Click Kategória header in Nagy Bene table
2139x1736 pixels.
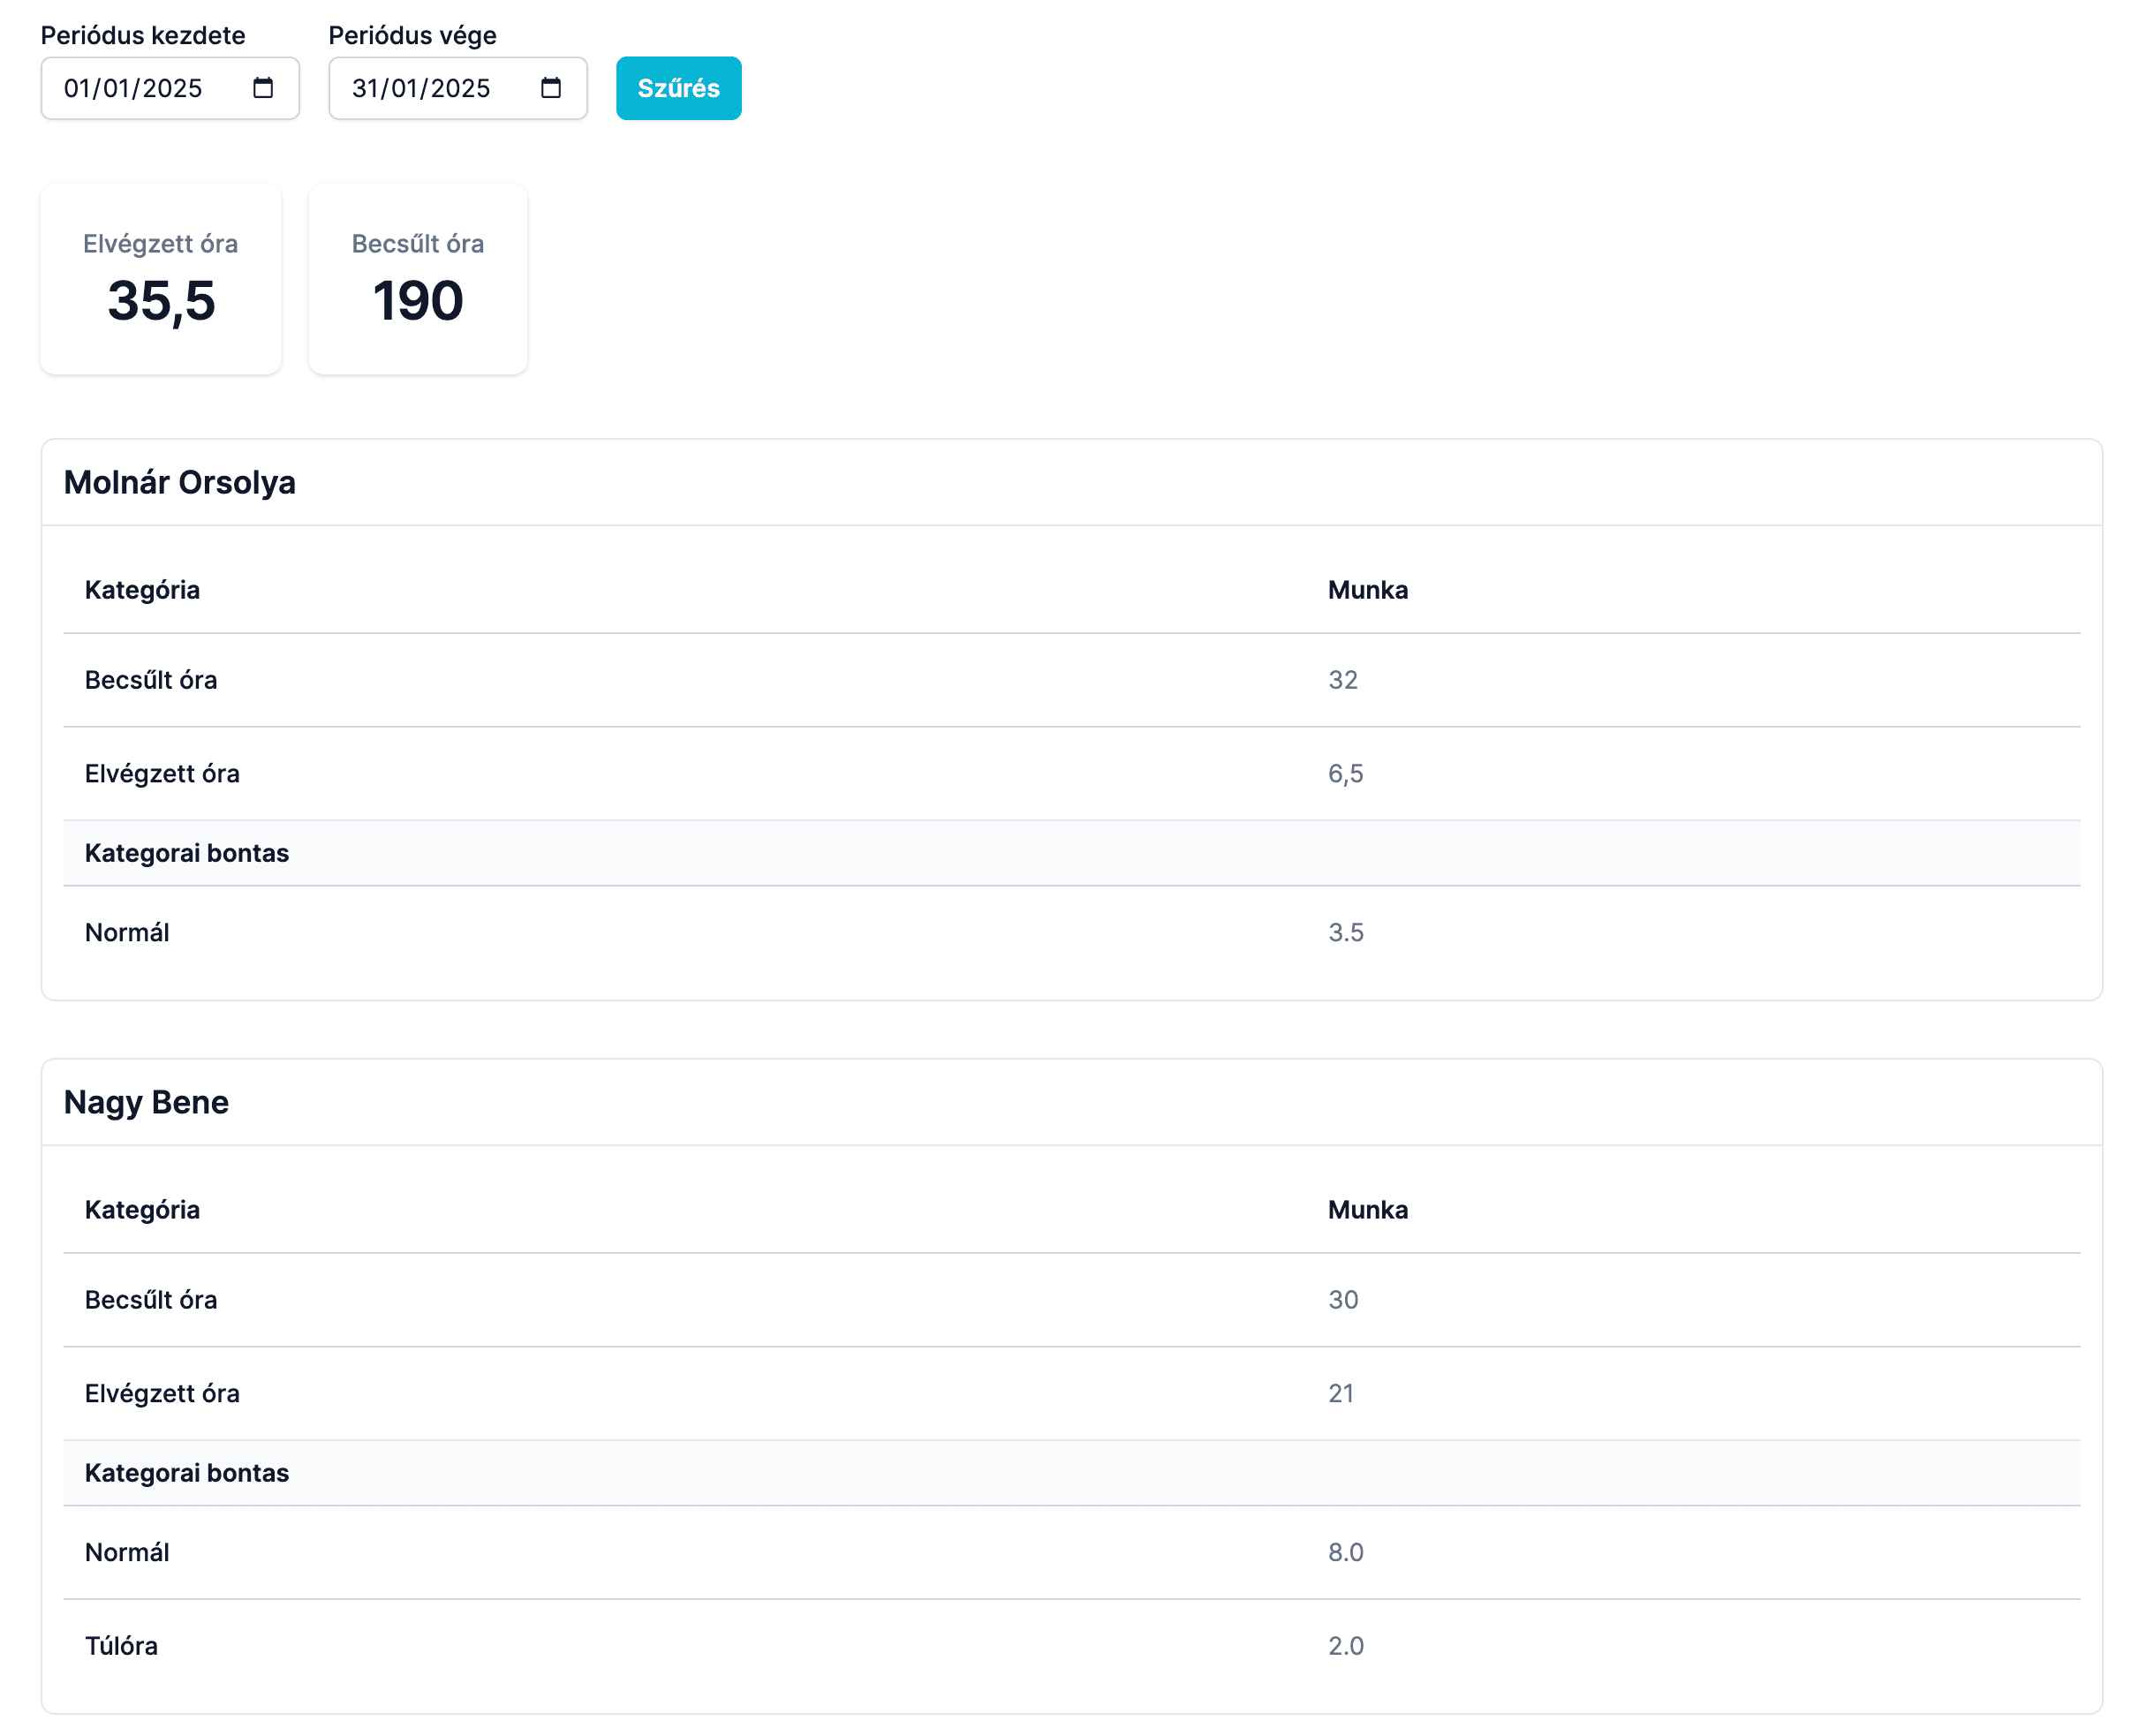coord(142,1210)
